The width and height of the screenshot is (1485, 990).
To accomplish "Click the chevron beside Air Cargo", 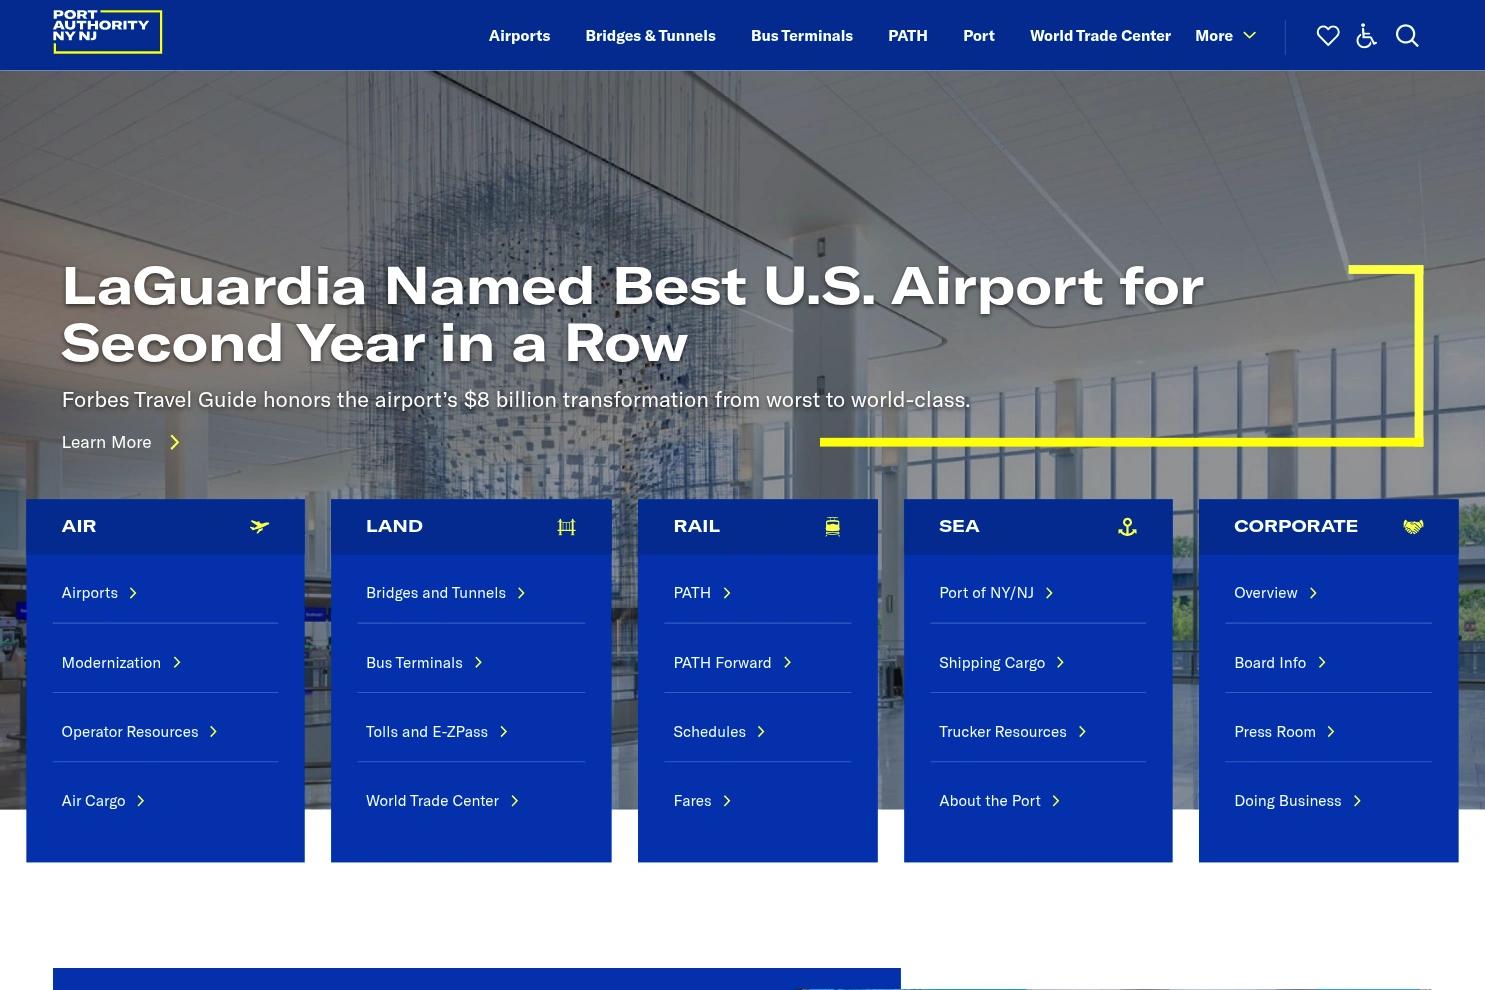I will pyautogui.click(x=141, y=801).
